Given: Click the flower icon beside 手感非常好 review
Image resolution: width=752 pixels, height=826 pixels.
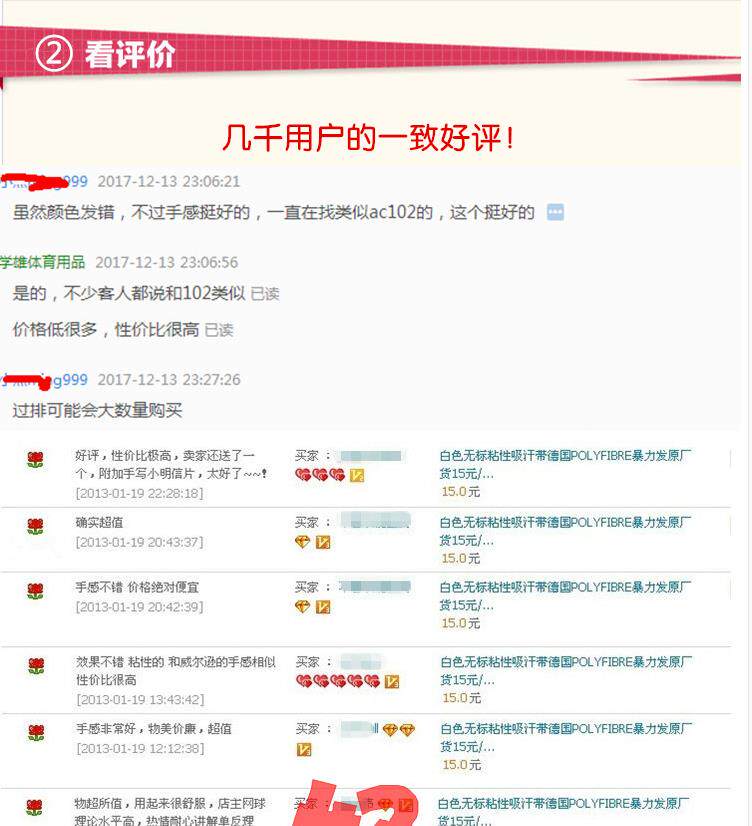Looking at the screenshot, I should click(x=36, y=732).
